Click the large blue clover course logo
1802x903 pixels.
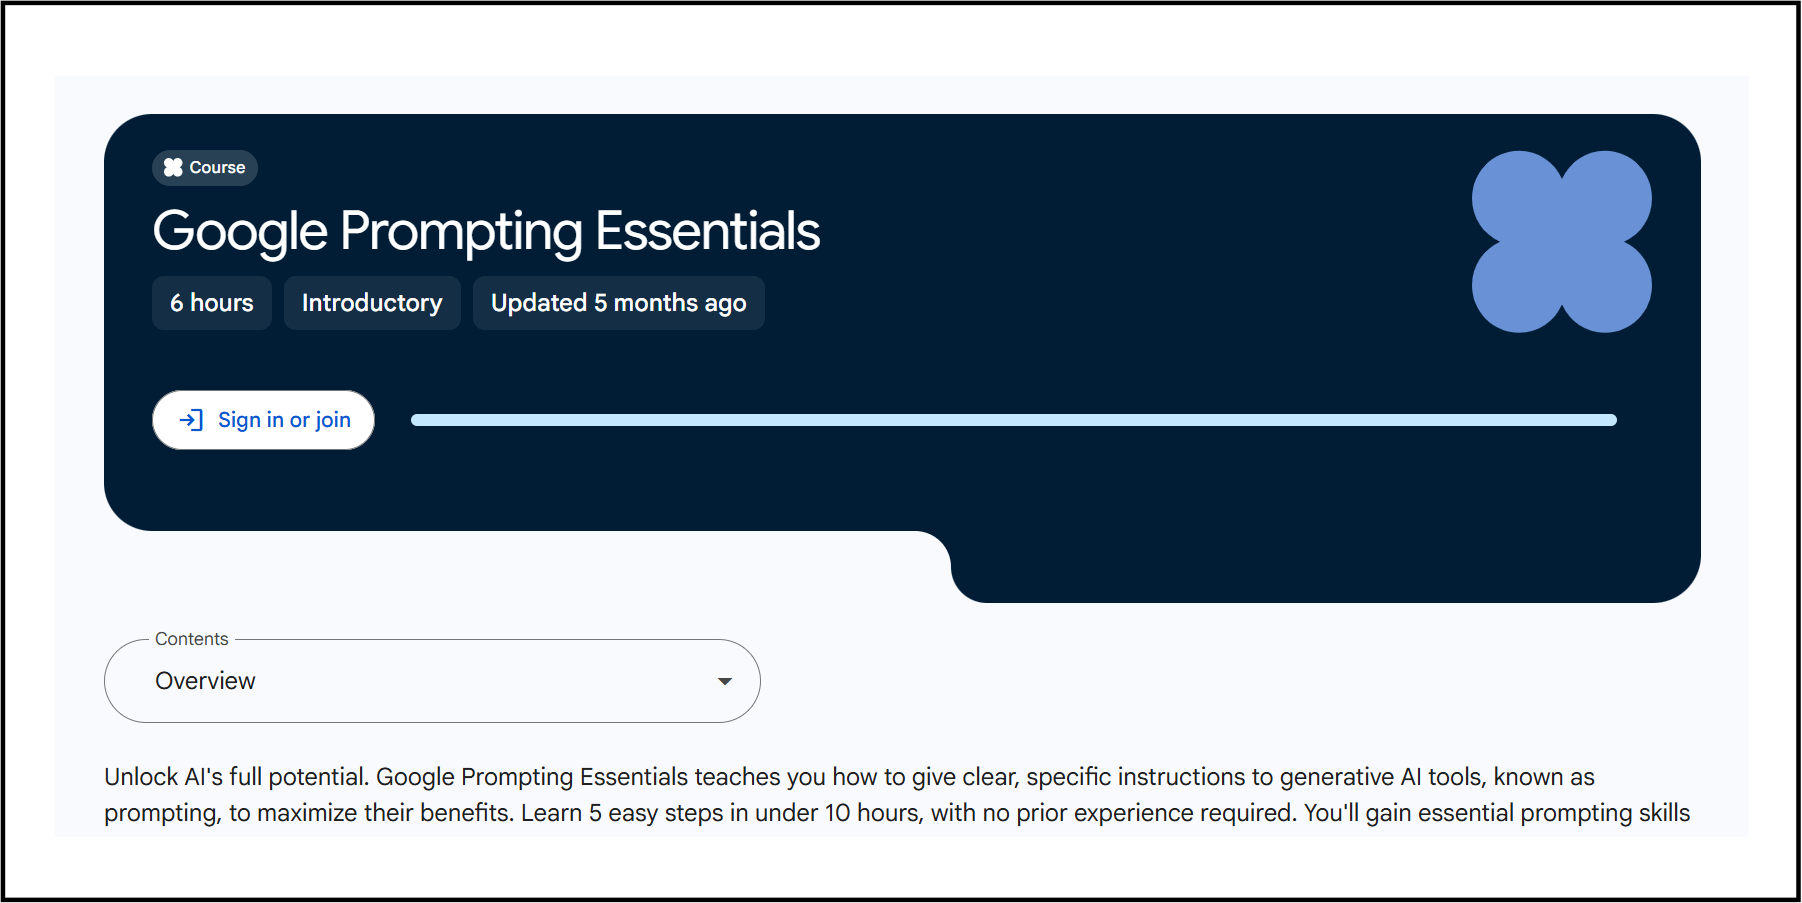click(x=1561, y=241)
